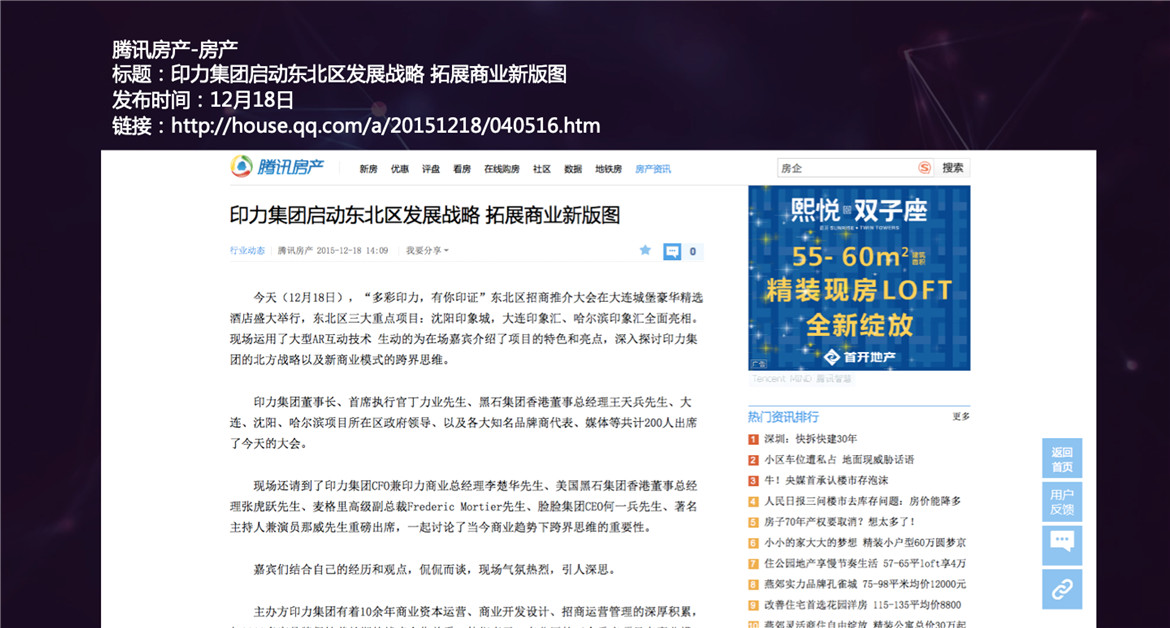Click the slide text 发布时间：12月18日
Viewport: 1170px width, 628px height.
203,100
